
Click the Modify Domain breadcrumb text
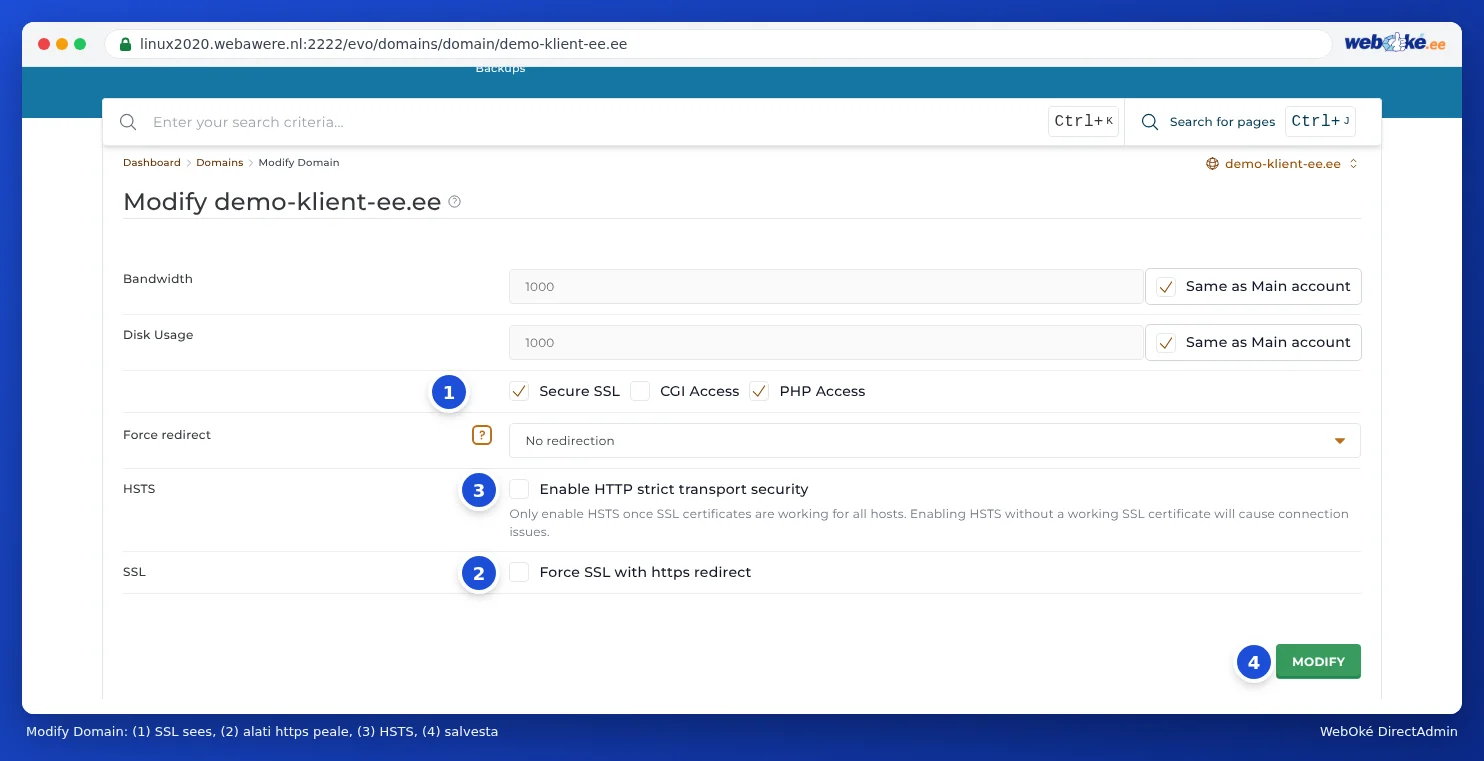299,162
